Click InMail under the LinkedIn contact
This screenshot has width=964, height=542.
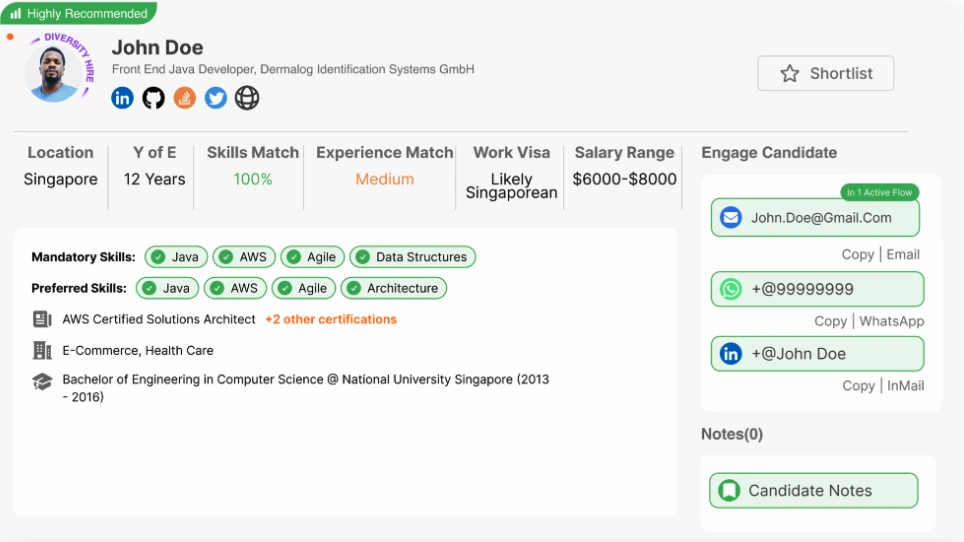coord(905,386)
